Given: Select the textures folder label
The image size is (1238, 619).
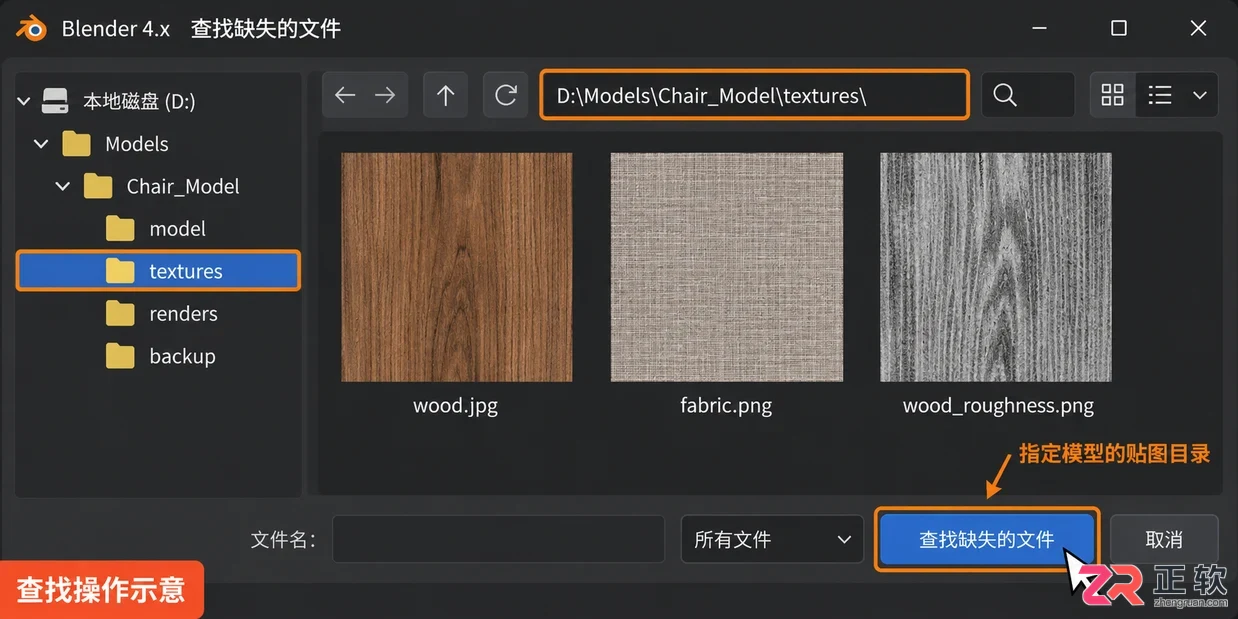Looking at the screenshot, I should point(186,271).
